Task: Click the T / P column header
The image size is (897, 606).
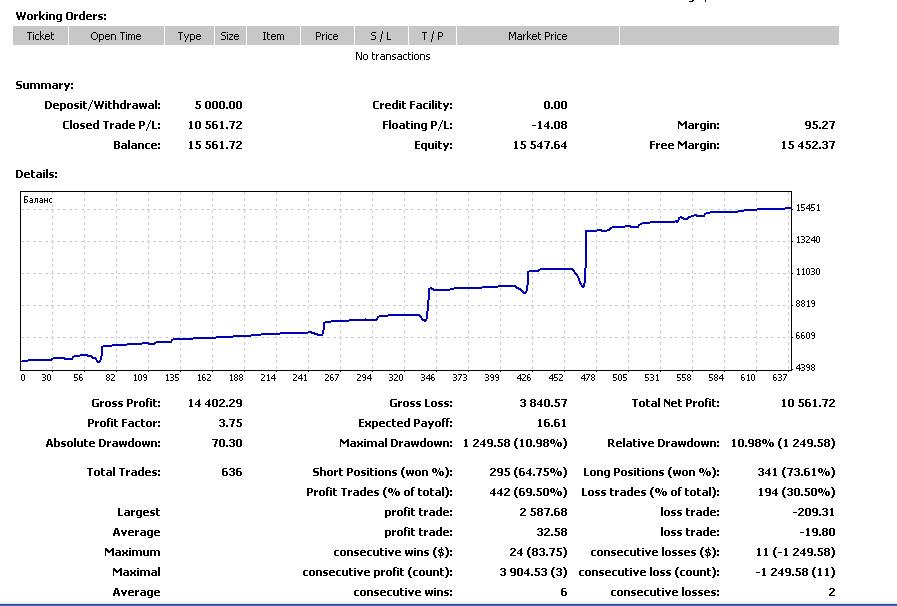Action: pos(432,36)
